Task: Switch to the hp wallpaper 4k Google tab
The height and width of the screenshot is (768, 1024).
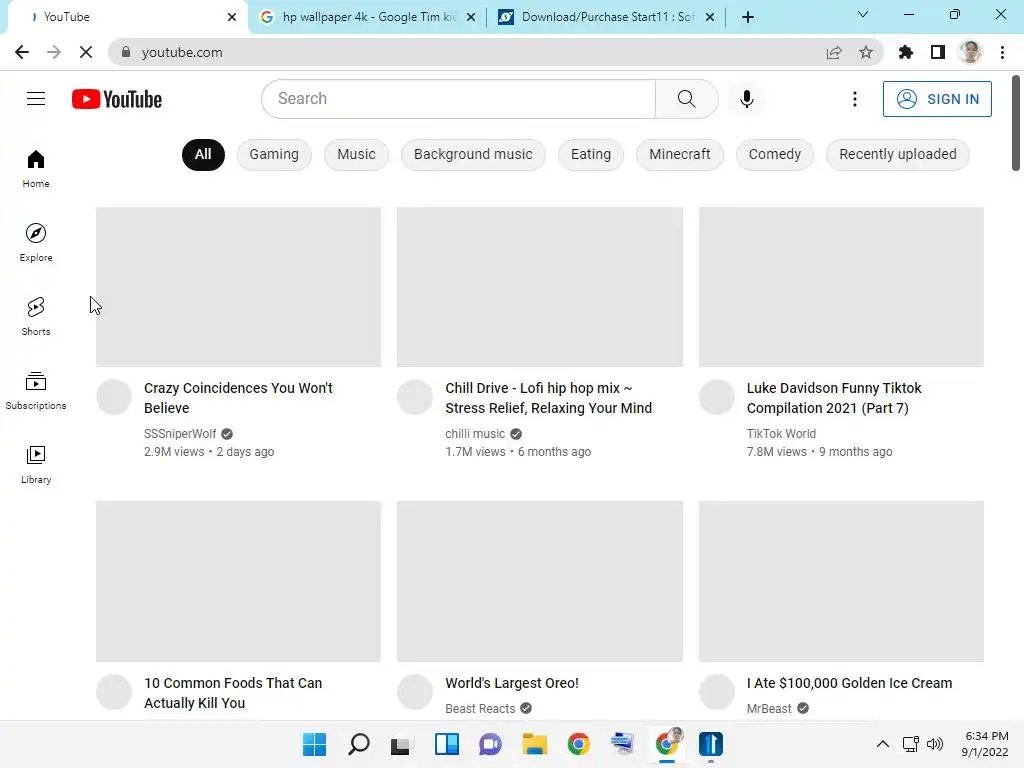Action: pyautogui.click(x=369, y=17)
